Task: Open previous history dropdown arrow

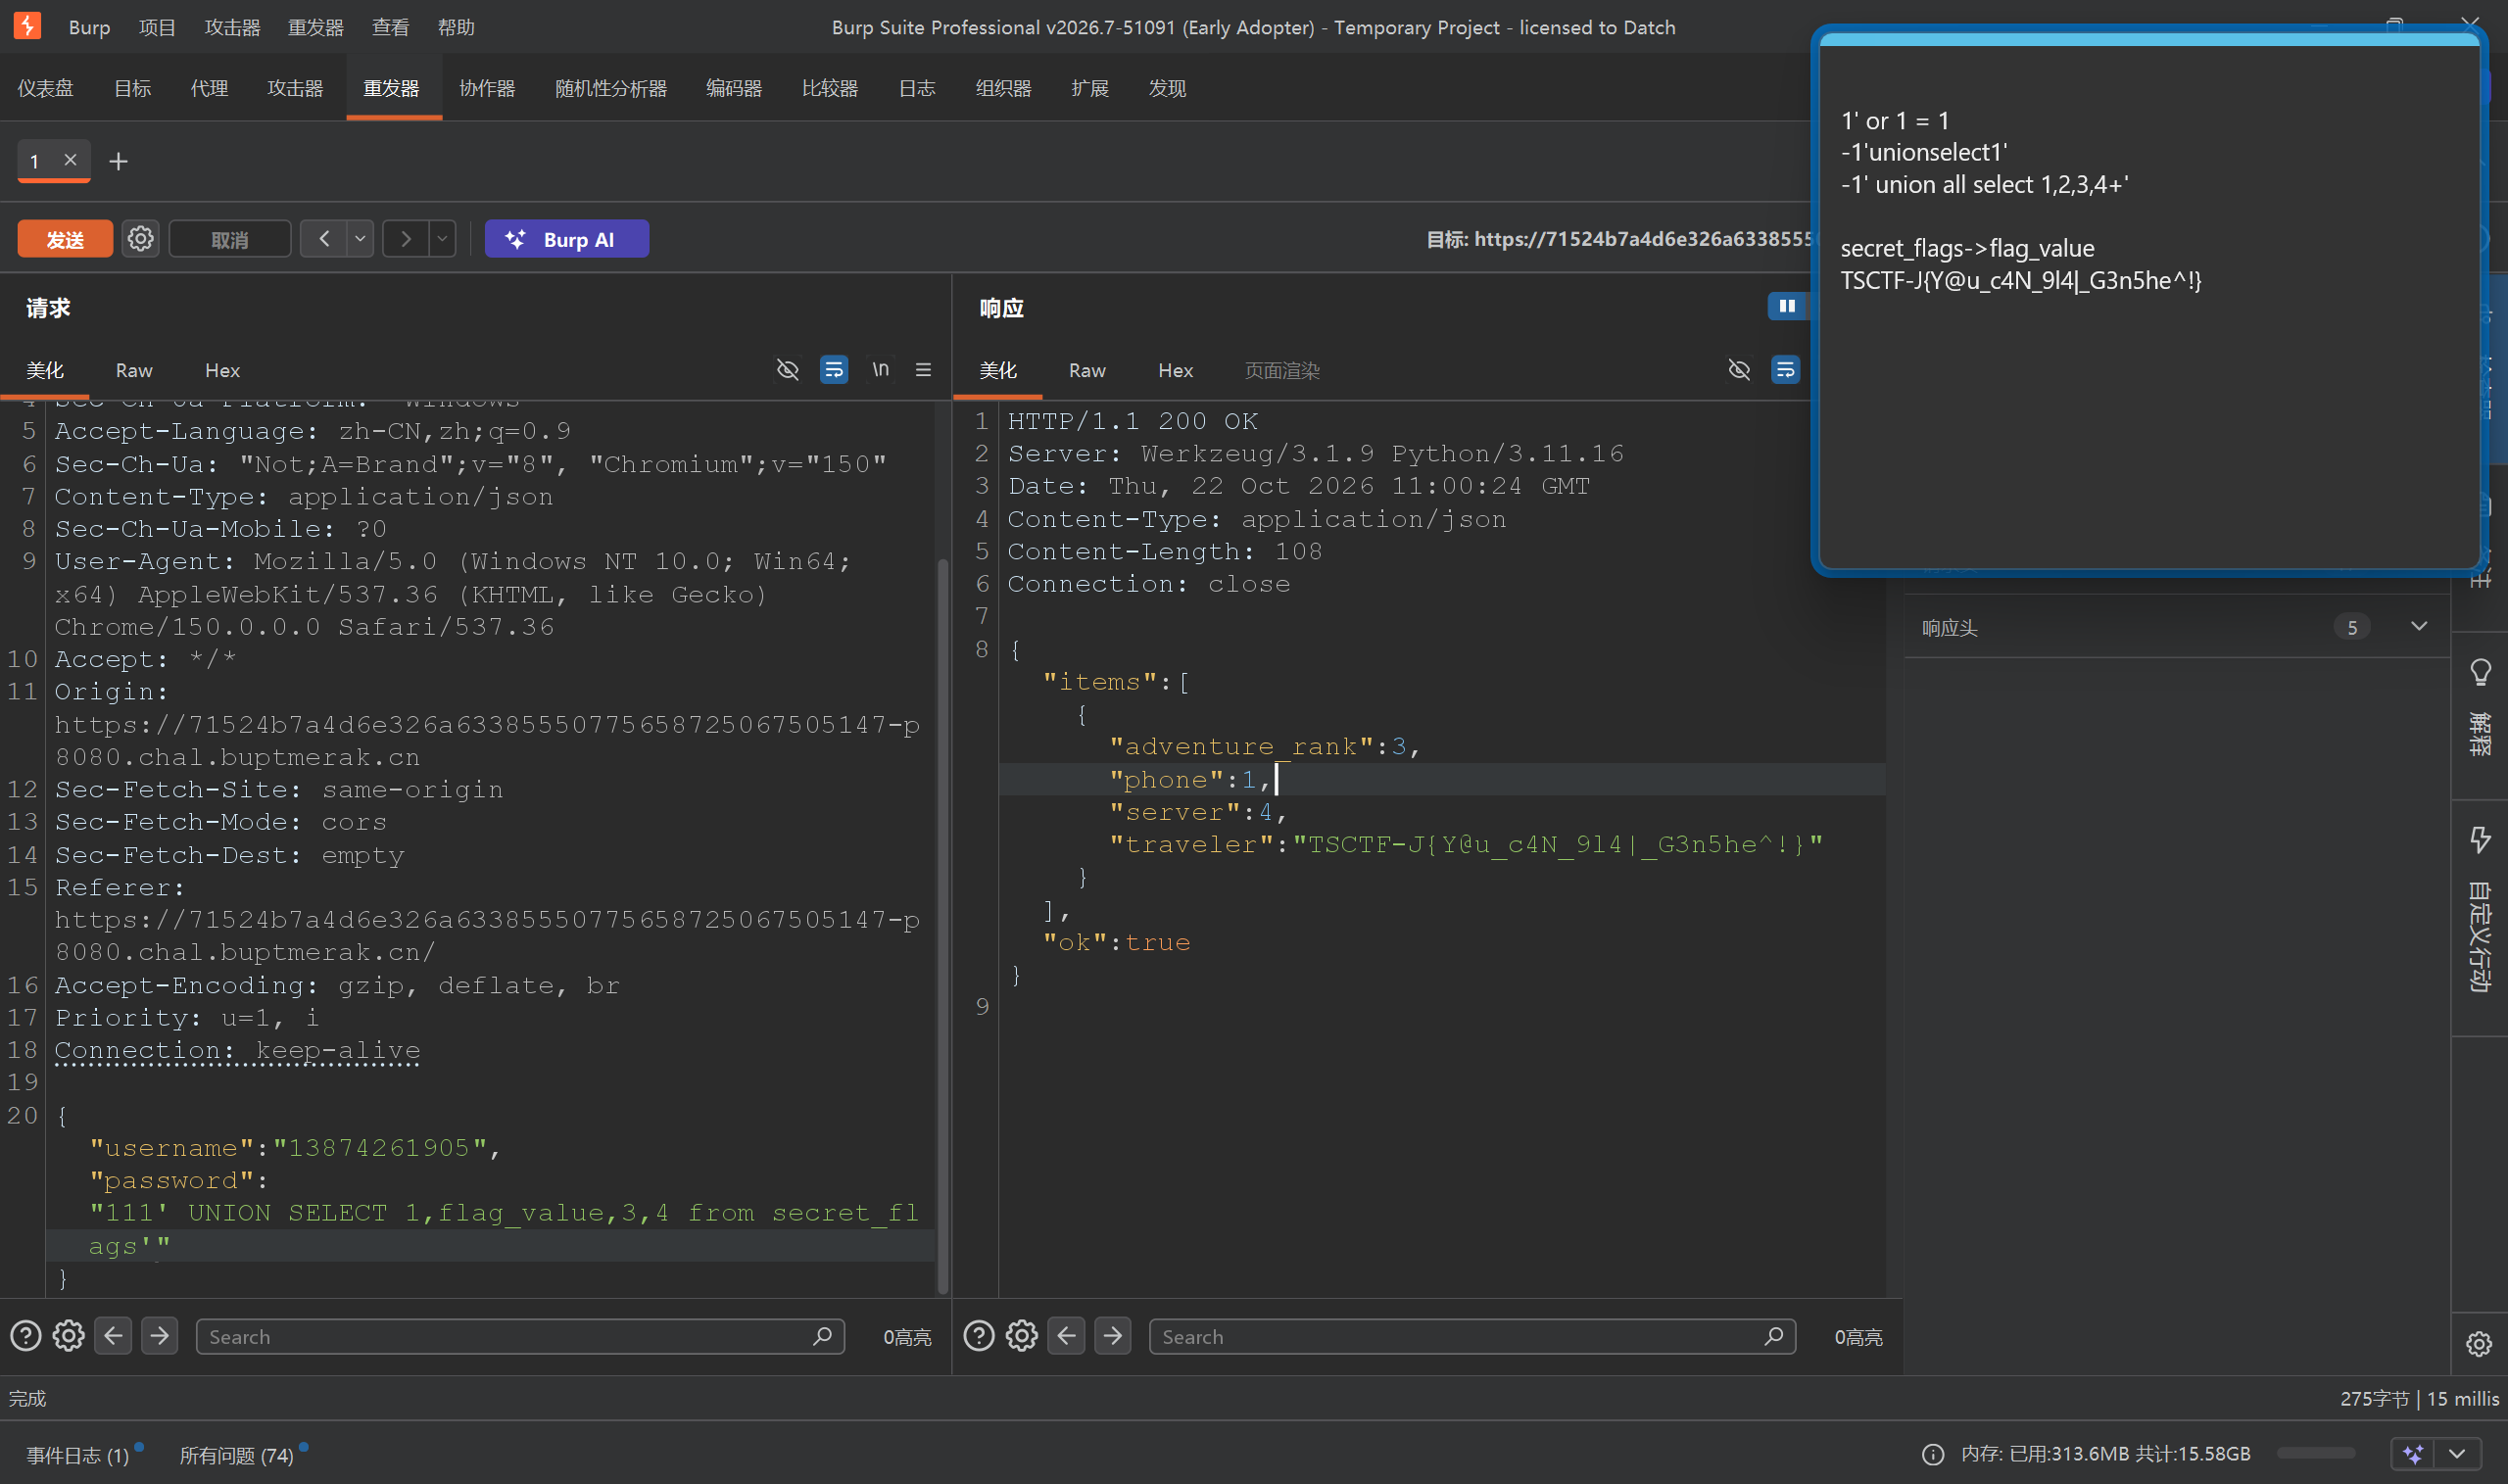Action: coord(360,239)
